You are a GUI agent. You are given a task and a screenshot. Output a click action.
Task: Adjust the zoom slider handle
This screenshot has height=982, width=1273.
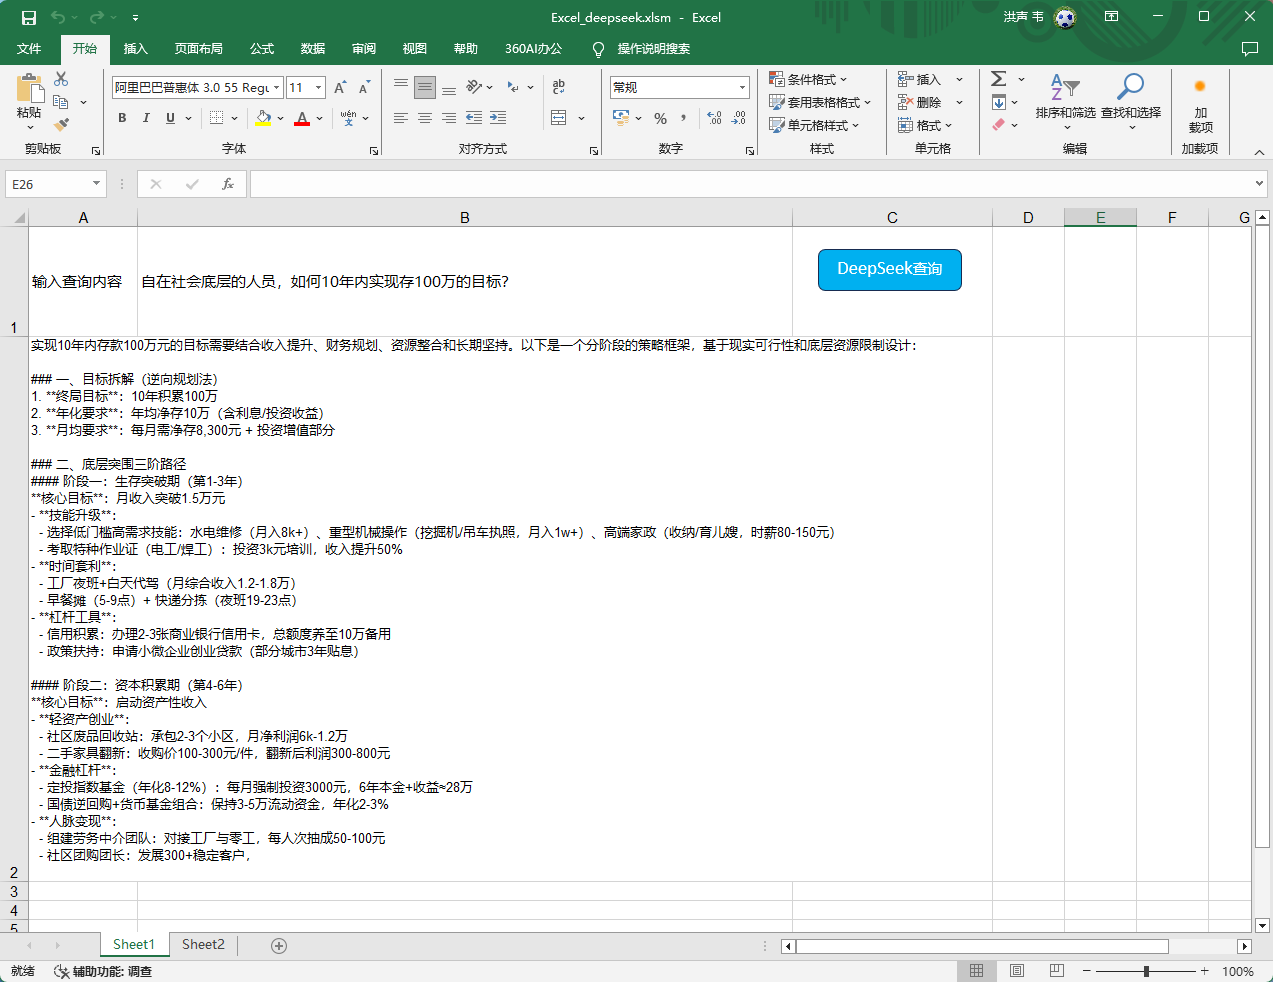pyautogui.click(x=1146, y=971)
